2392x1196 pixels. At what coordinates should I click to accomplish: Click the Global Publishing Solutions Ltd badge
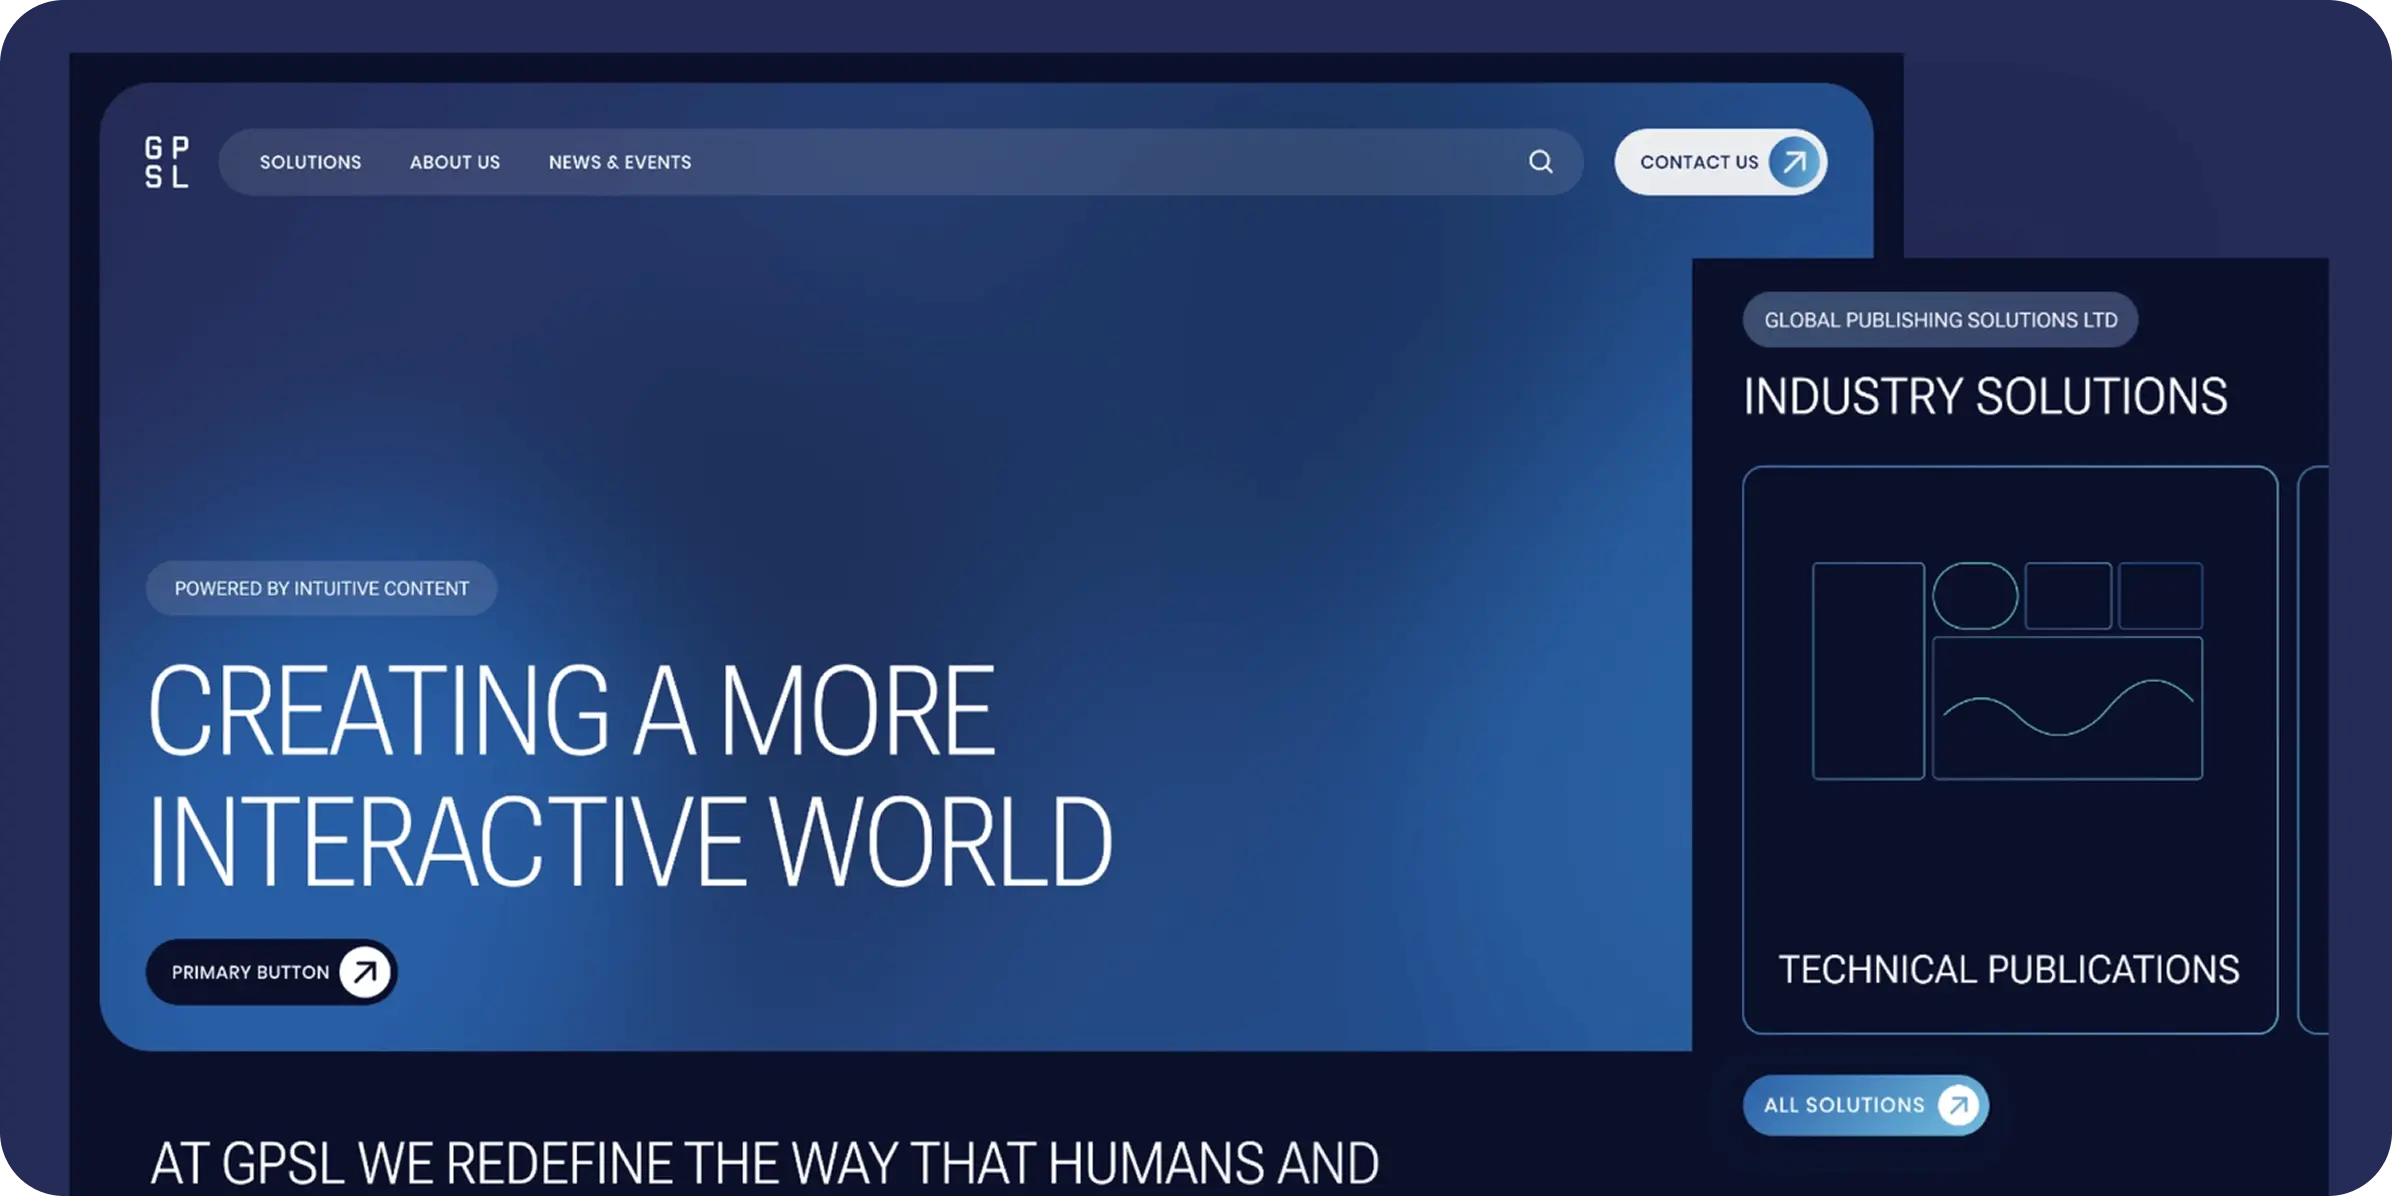click(x=1940, y=320)
